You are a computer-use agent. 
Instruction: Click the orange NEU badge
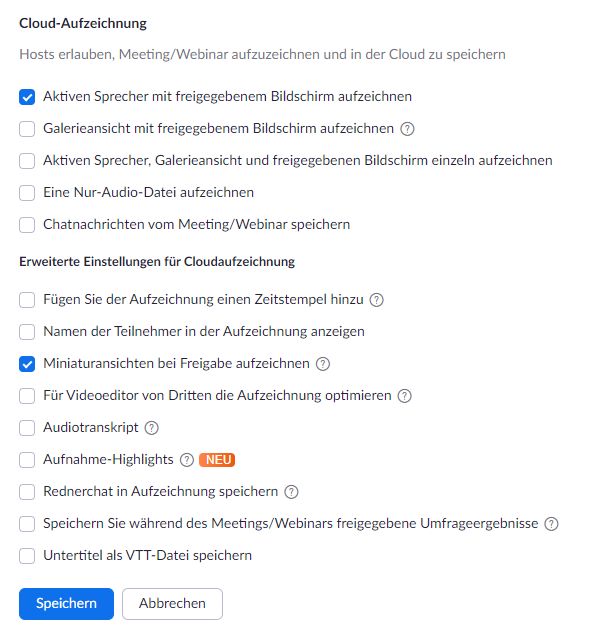[x=217, y=460]
